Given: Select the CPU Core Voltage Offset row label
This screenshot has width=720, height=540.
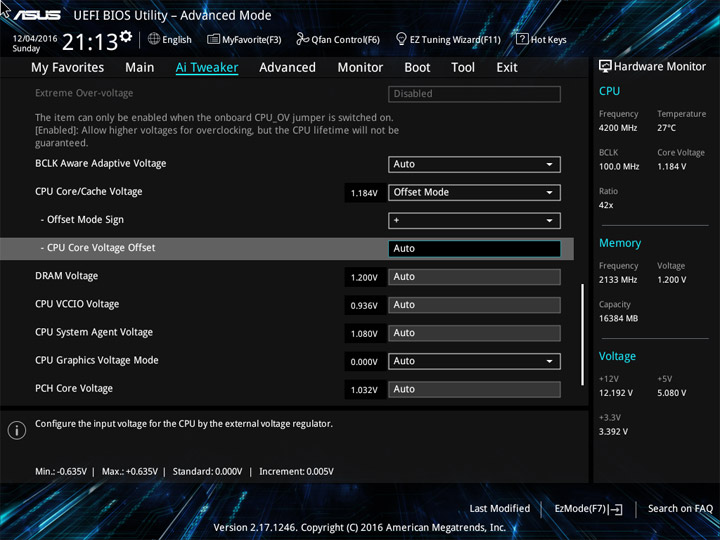Looking at the screenshot, I should tap(98, 248).
